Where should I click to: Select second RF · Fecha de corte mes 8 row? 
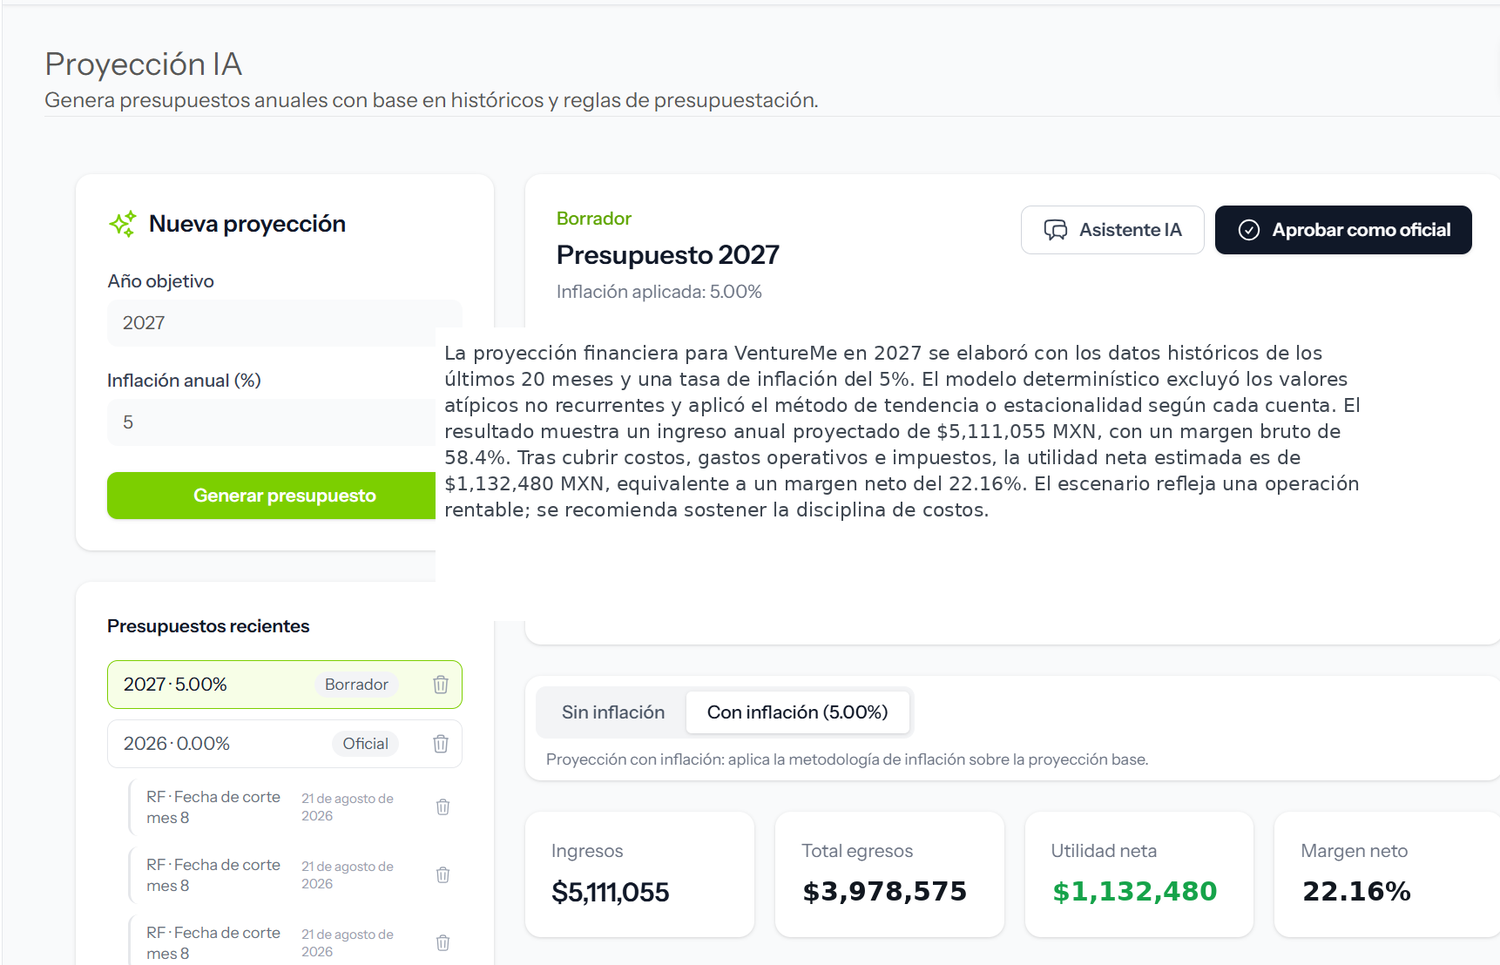pos(295,875)
